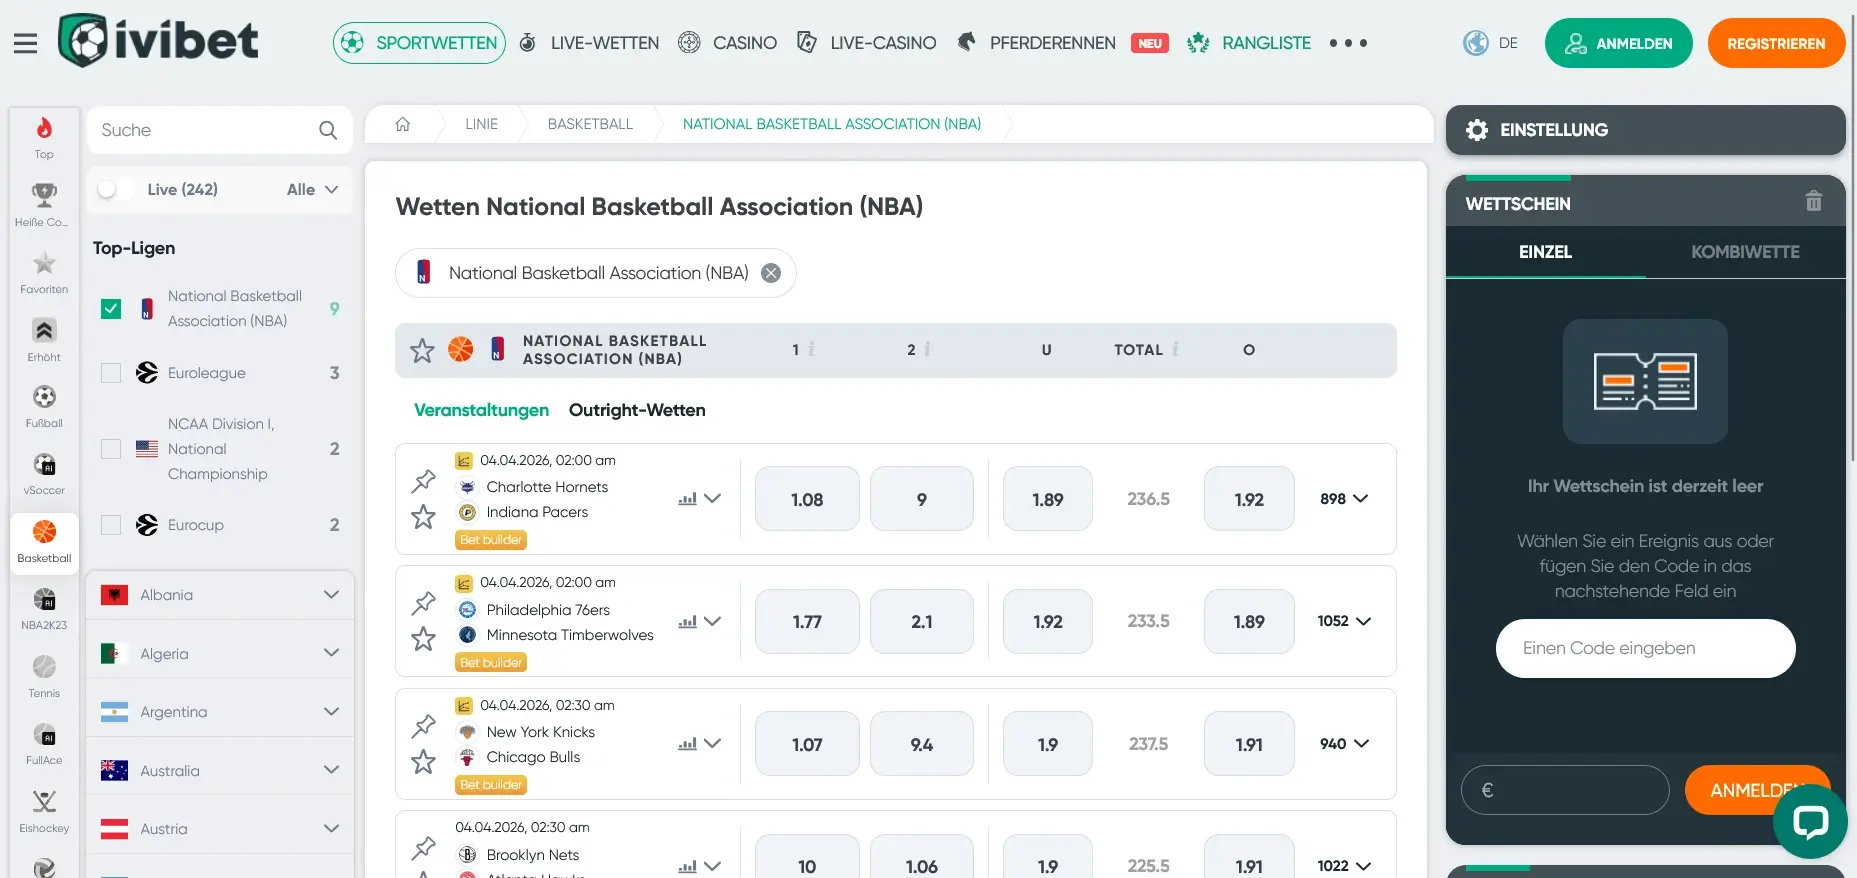
Task: Open the hamburger menu icon
Action: point(25,43)
